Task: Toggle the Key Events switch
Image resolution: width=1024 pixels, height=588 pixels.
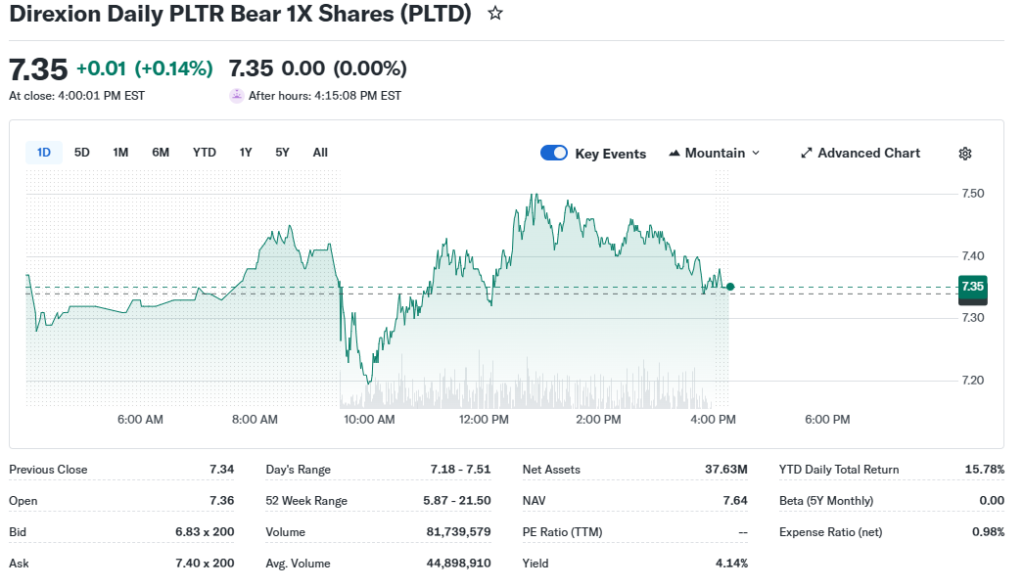Action: point(554,153)
